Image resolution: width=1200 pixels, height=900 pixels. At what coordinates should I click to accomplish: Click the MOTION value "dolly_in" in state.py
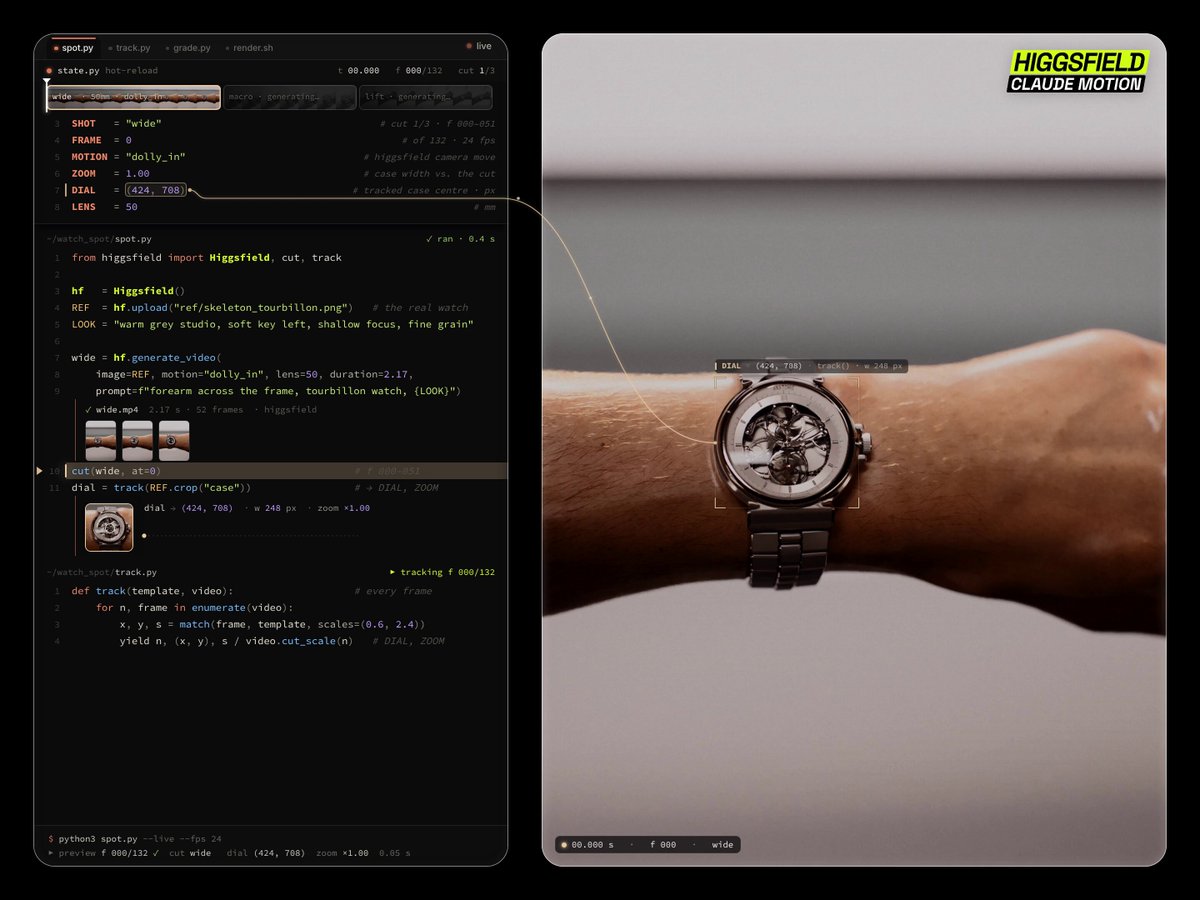click(x=155, y=157)
